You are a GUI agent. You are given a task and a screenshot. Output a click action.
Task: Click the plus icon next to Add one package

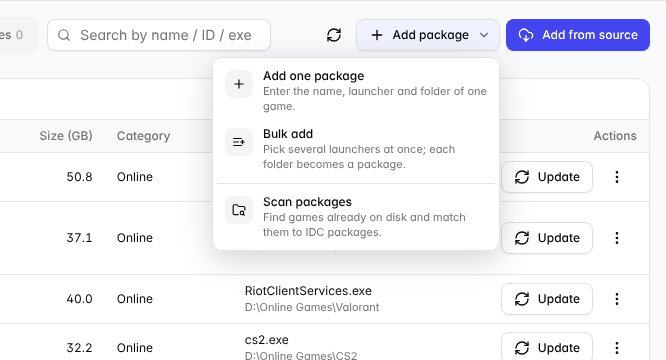[x=239, y=84]
